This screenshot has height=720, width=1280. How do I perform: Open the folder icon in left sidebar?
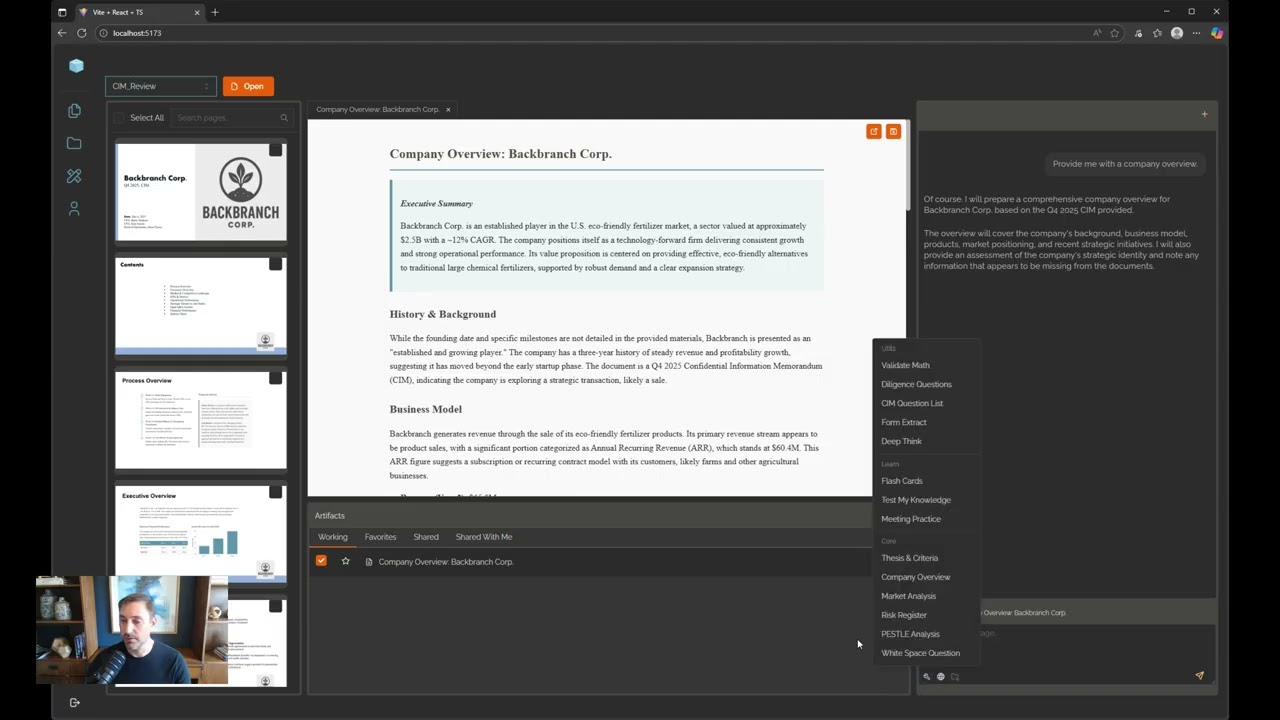74,144
